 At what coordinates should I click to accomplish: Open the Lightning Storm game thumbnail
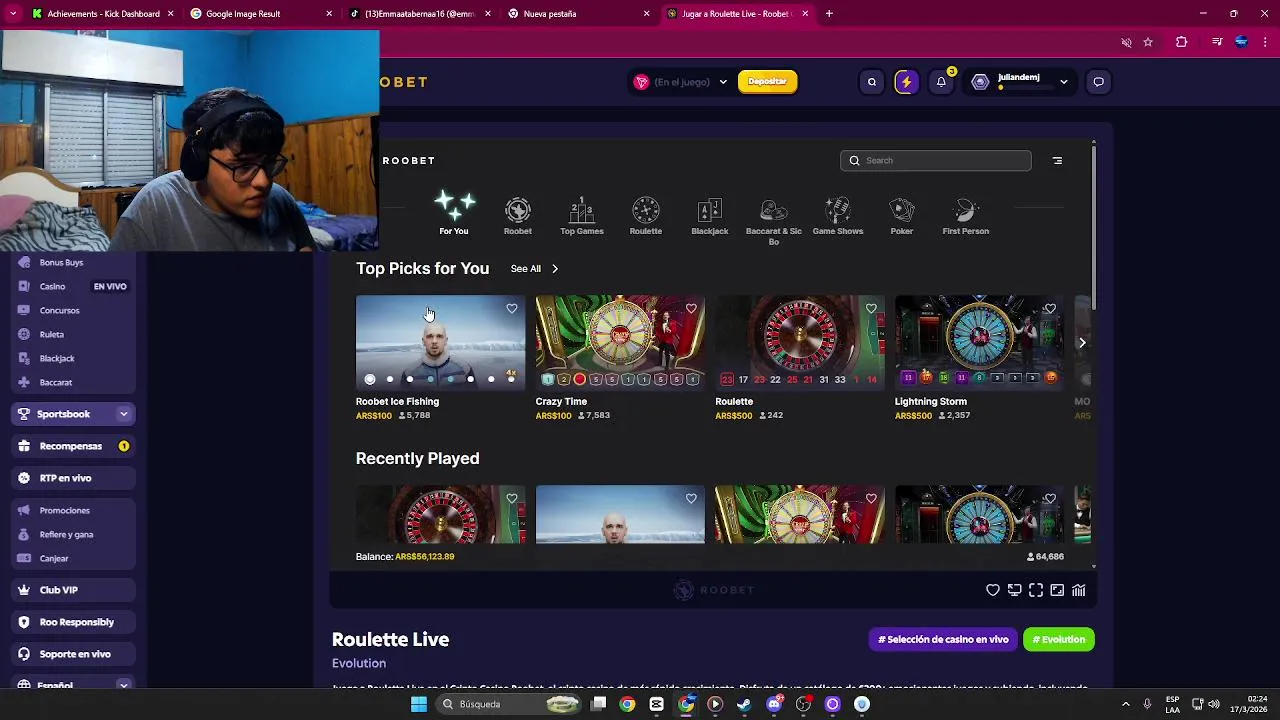[x=979, y=342]
